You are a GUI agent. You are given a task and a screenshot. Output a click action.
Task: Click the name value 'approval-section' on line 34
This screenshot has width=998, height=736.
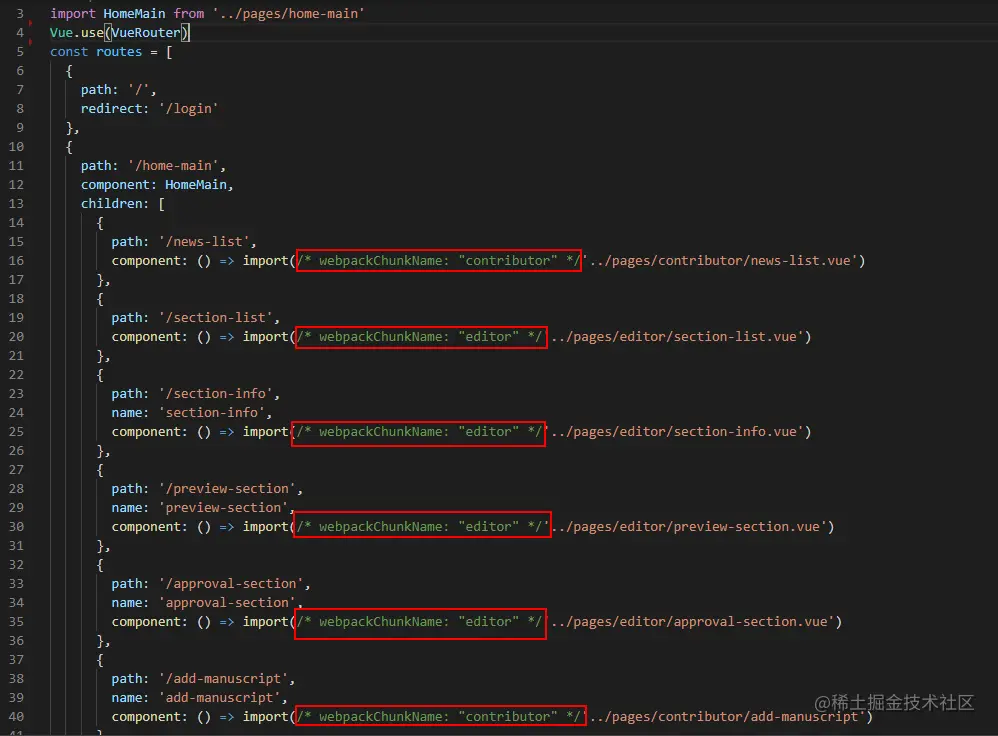click(x=227, y=603)
